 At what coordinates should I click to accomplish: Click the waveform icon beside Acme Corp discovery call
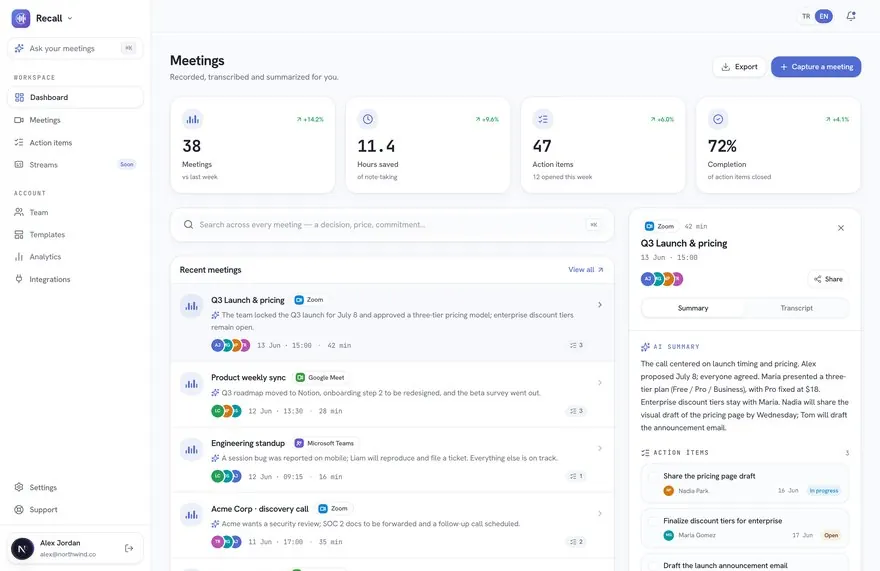coord(191,515)
